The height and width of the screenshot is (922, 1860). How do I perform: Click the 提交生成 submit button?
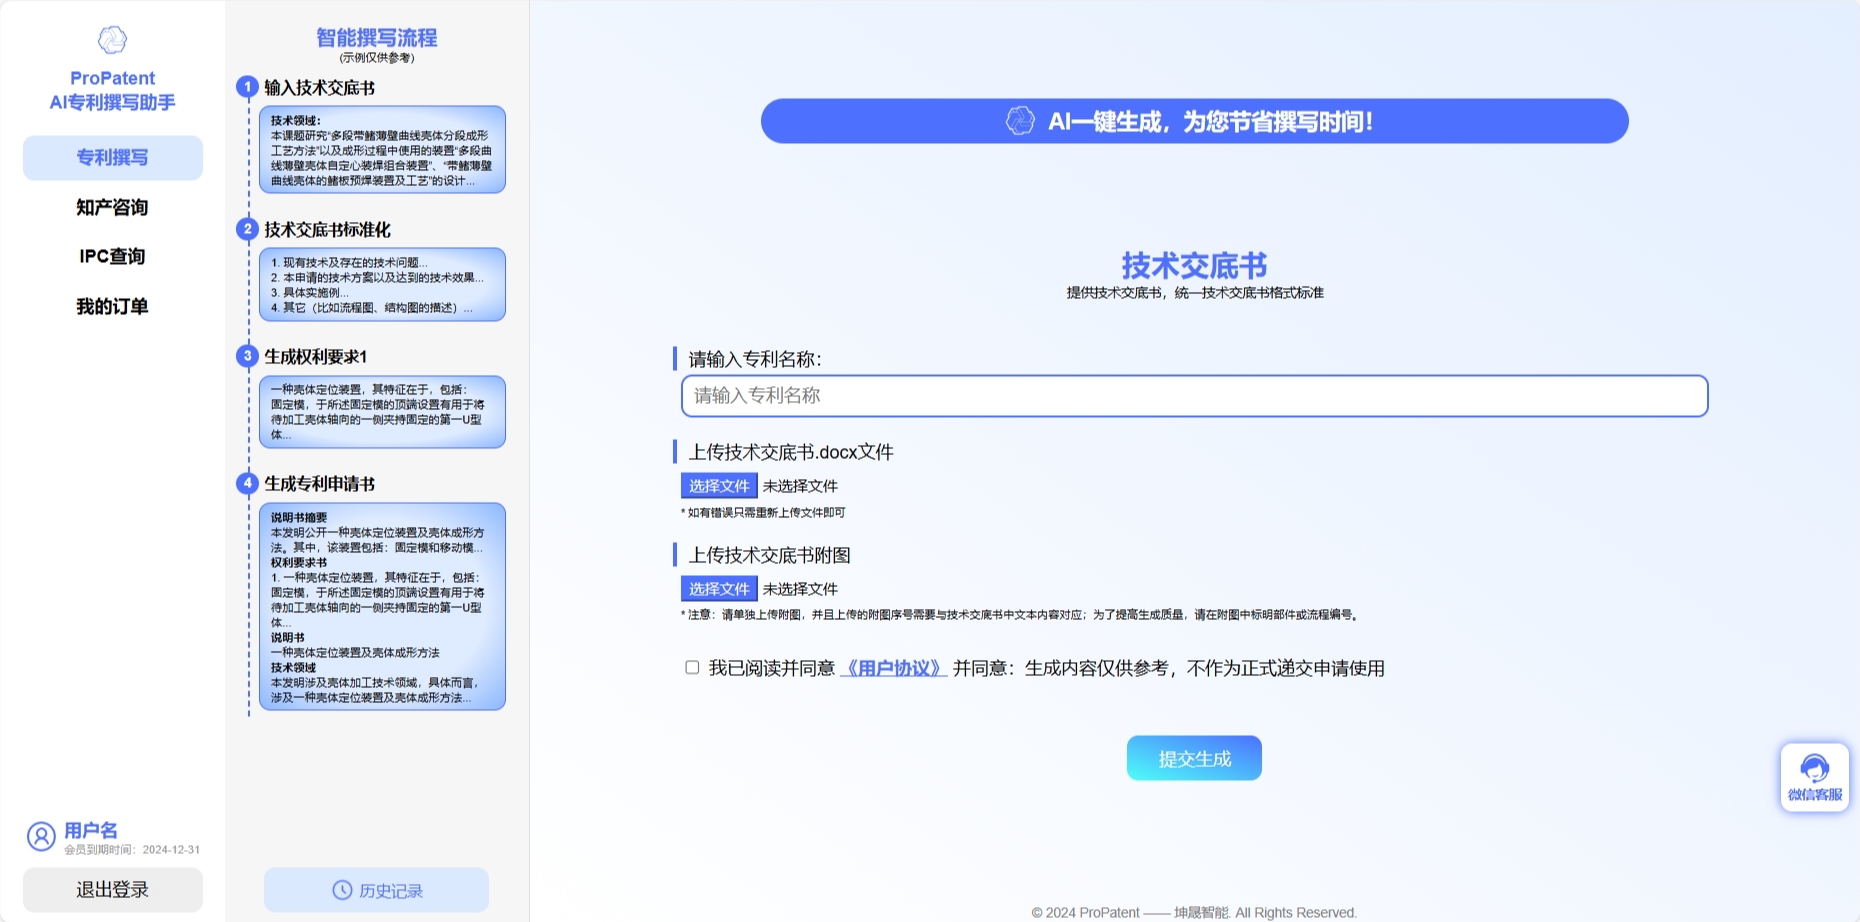click(x=1194, y=757)
